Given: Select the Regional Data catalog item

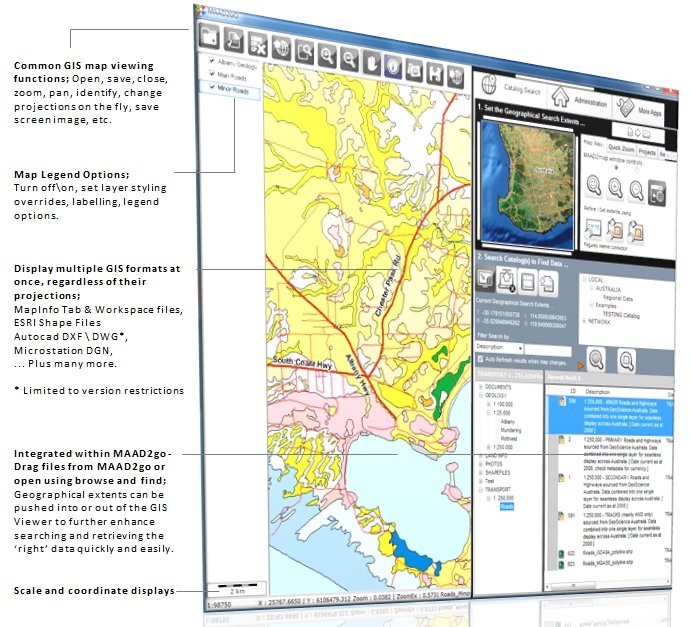Looking at the screenshot, I should pos(617,298).
